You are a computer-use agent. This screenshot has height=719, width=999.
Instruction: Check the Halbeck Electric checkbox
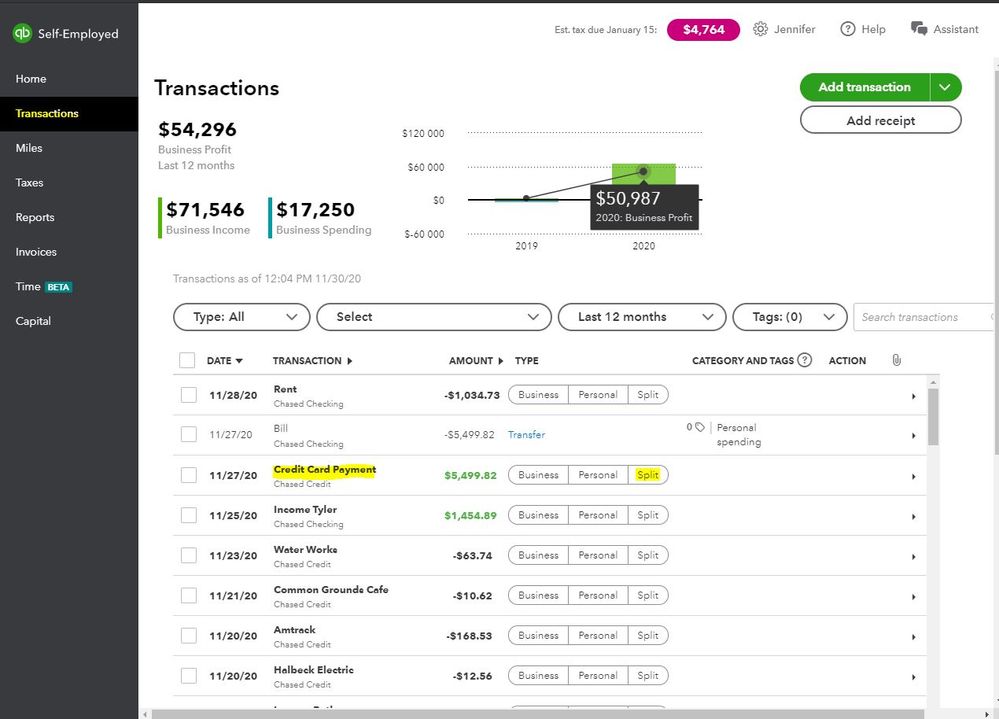click(x=189, y=676)
